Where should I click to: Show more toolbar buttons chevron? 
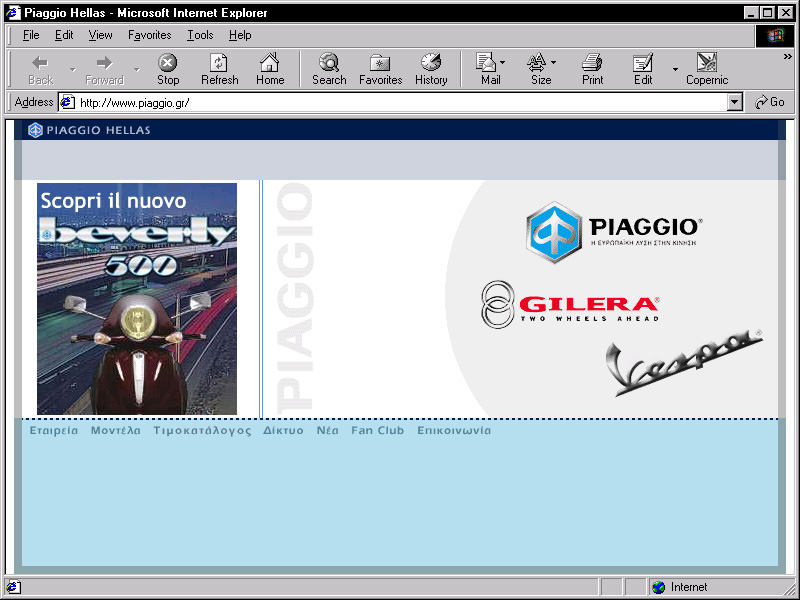(x=788, y=57)
